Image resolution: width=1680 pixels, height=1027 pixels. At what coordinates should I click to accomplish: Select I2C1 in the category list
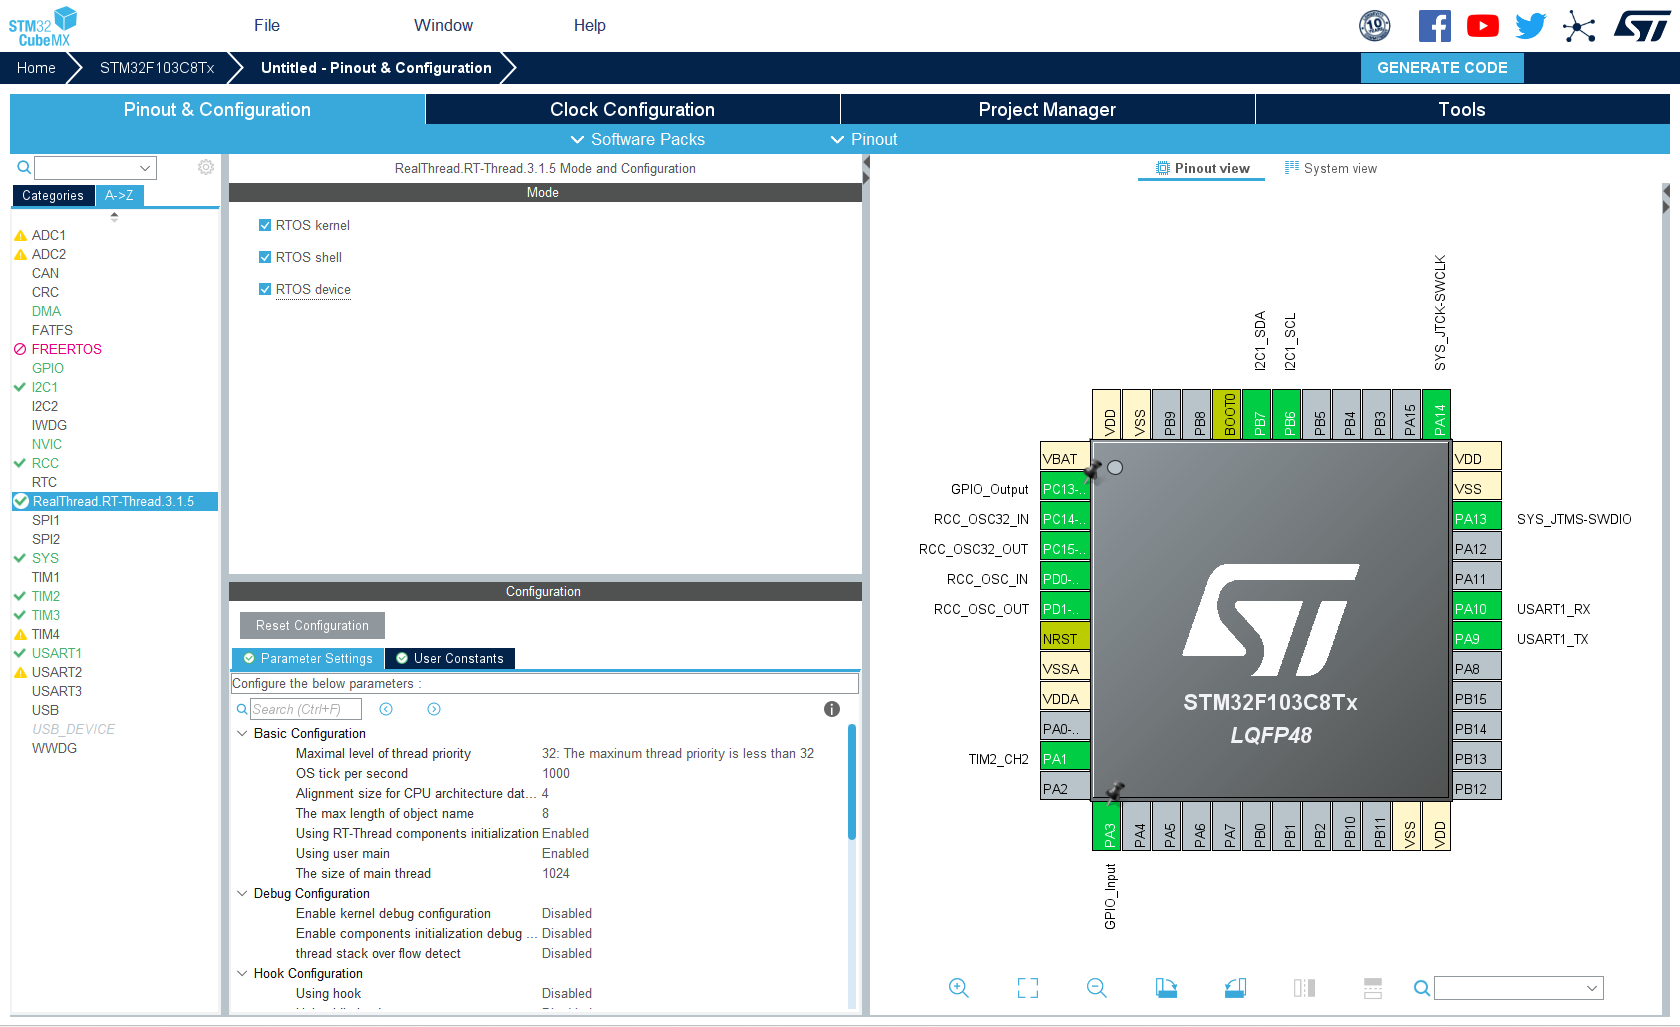(x=44, y=387)
